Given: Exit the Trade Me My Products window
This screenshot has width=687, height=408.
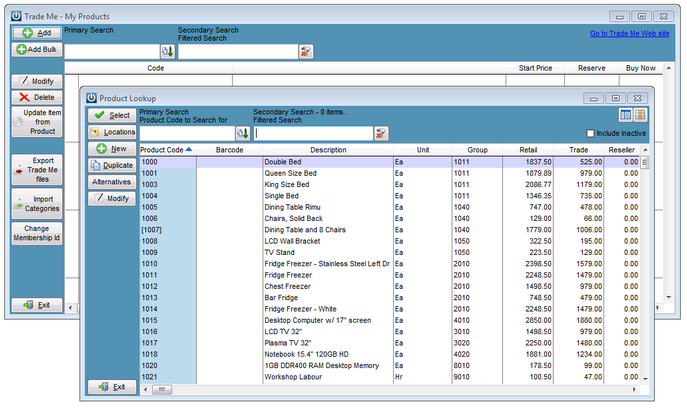Looking at the screenshot, I should 37,305.
